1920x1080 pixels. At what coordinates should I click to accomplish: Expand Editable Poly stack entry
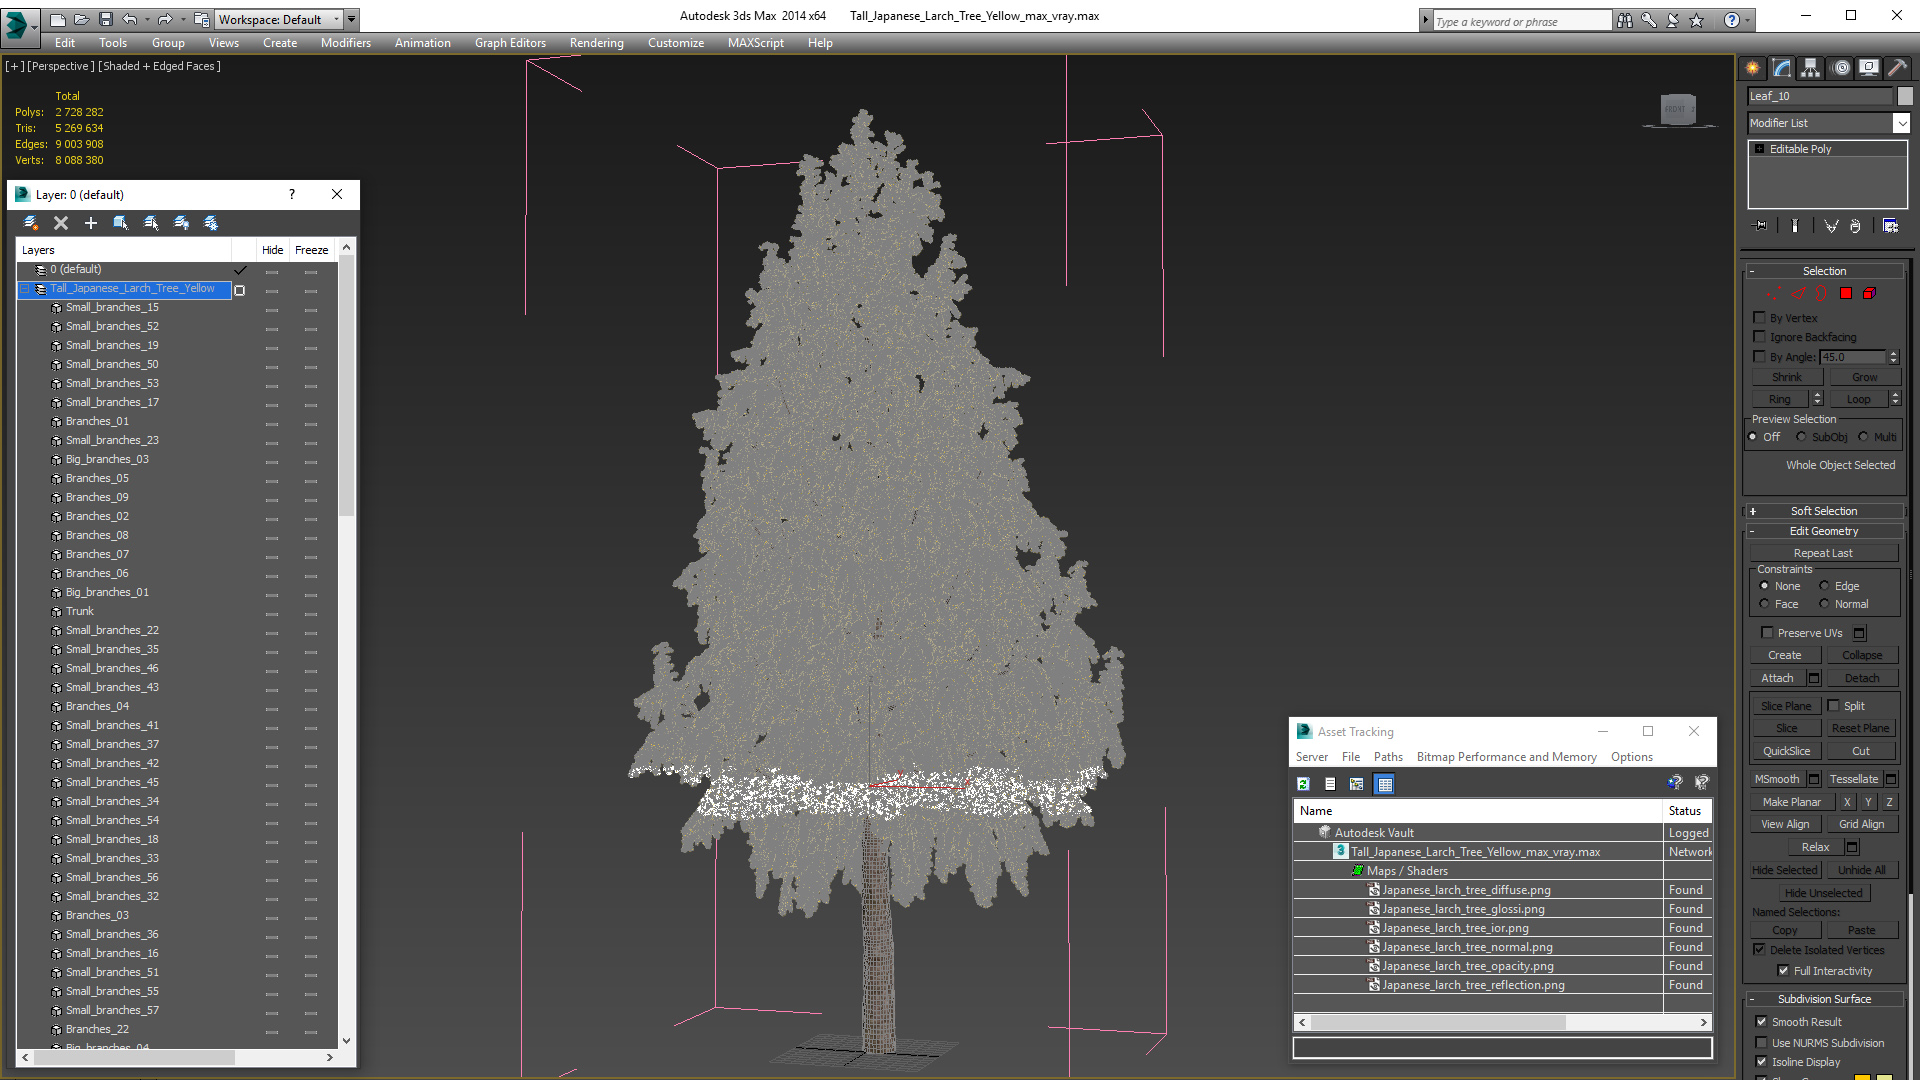[x=1760, y=149]
